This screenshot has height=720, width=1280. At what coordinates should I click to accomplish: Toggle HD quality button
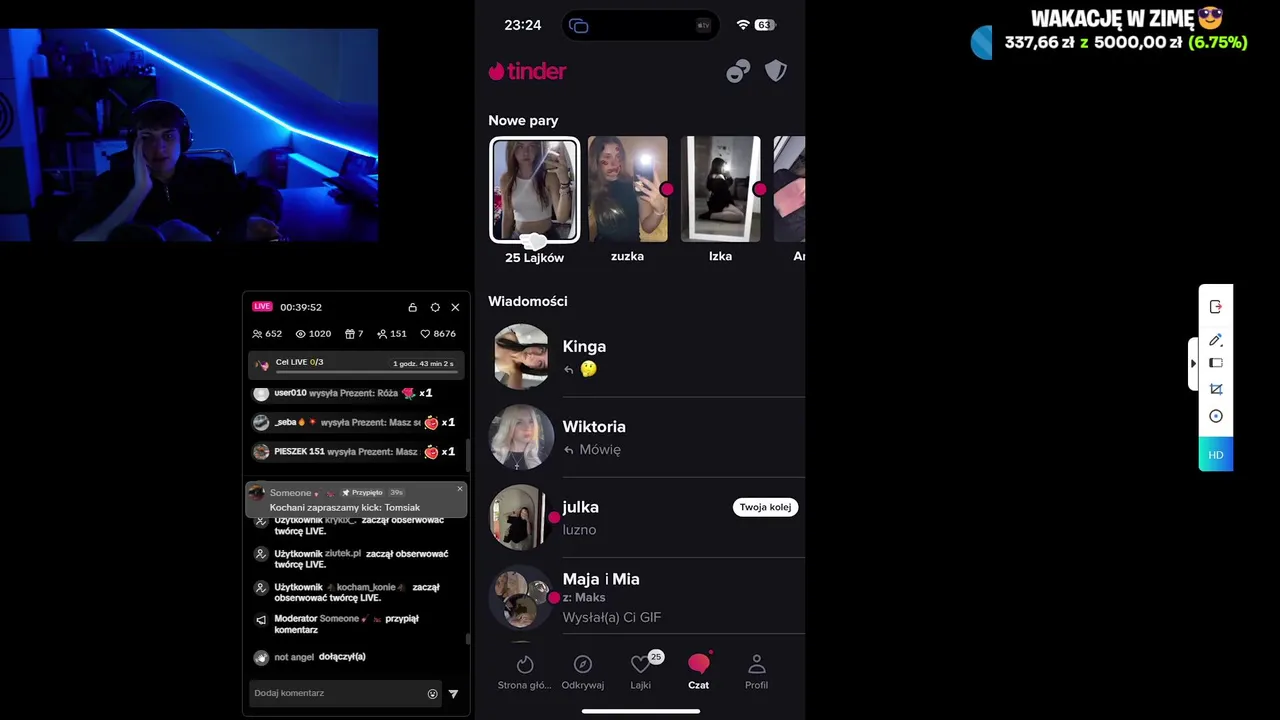[1216, 455]
